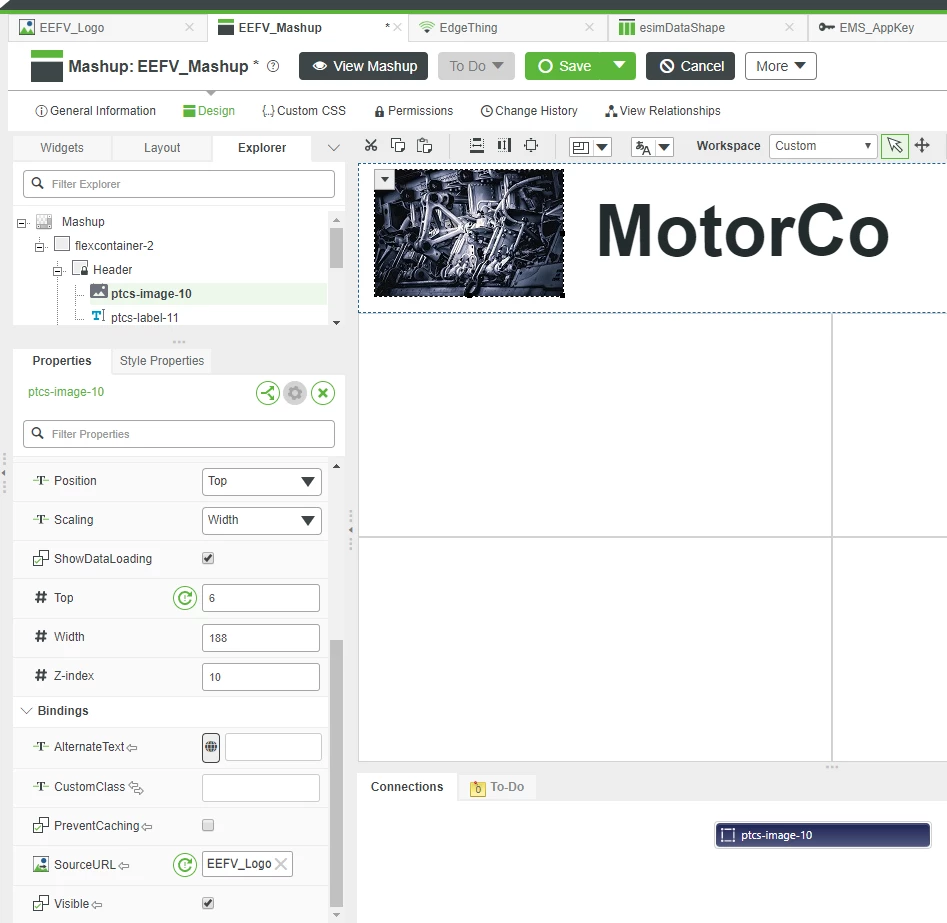Click the Save button

coord(571,66)
